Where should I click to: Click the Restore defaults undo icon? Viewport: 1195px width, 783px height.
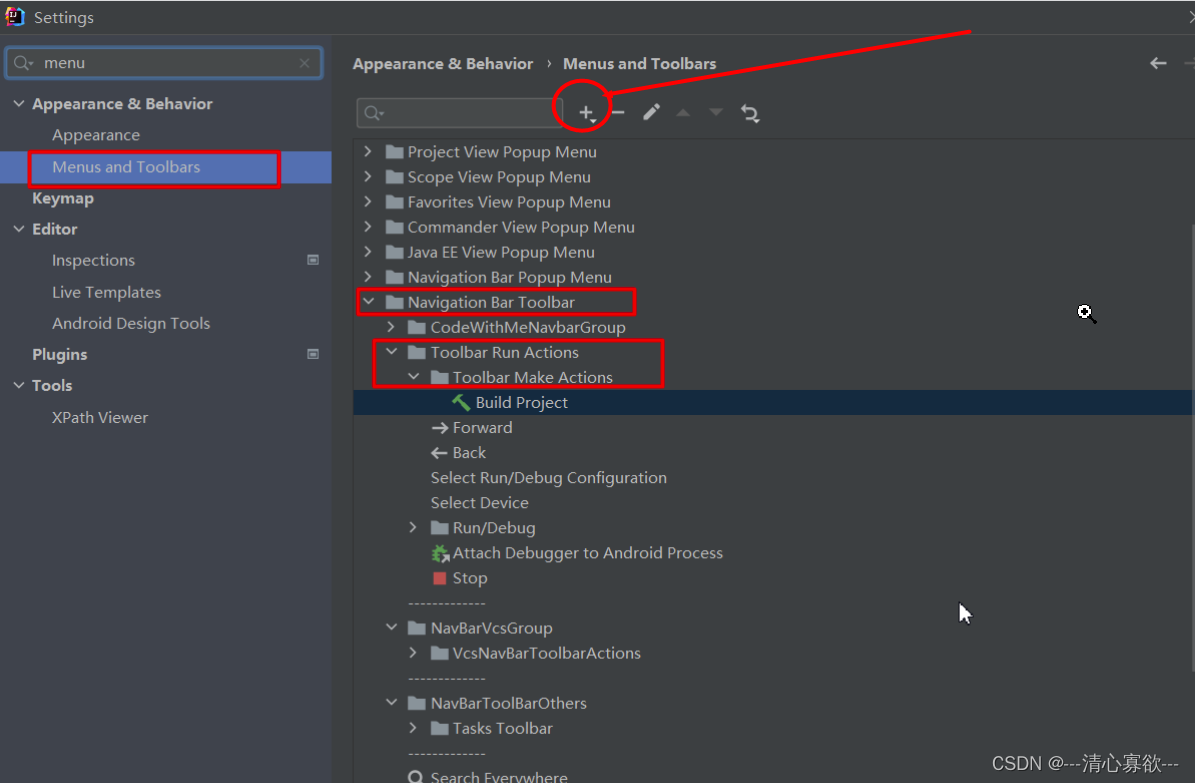click(750, 114)
